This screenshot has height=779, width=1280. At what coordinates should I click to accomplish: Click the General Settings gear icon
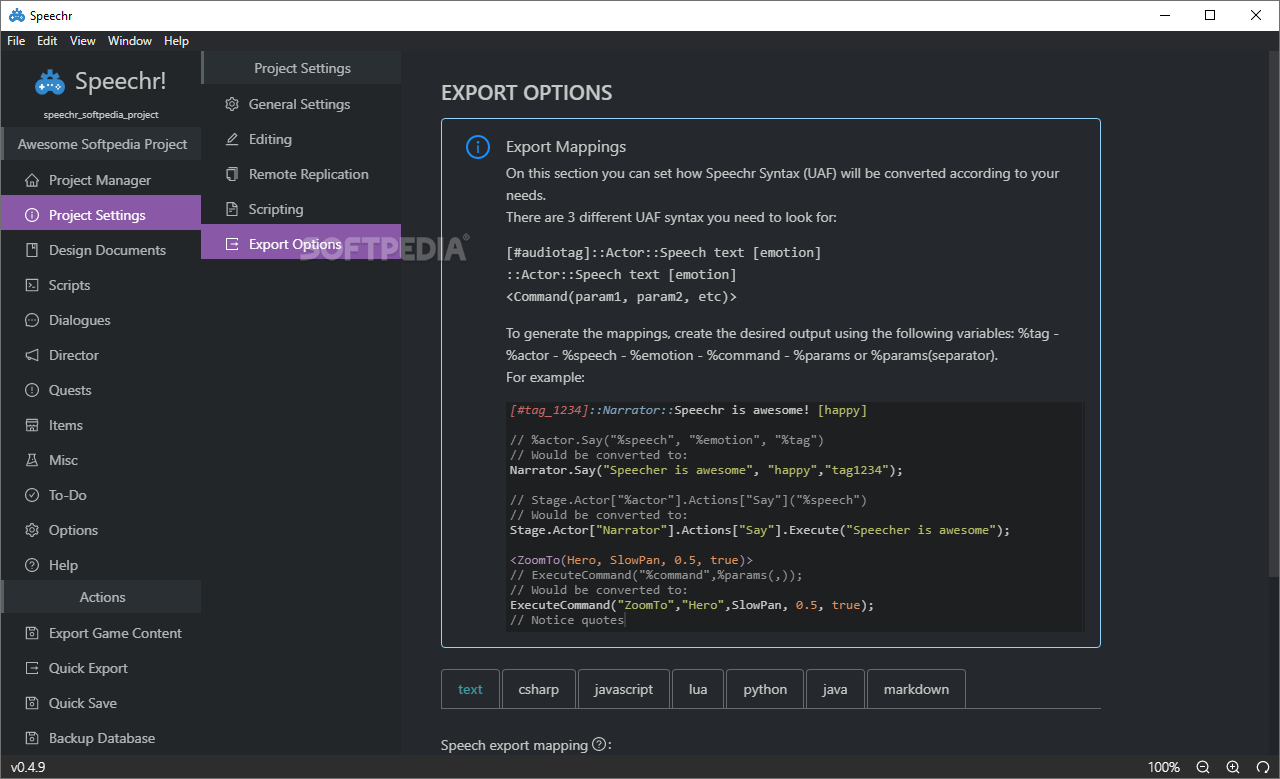(231, 104)
